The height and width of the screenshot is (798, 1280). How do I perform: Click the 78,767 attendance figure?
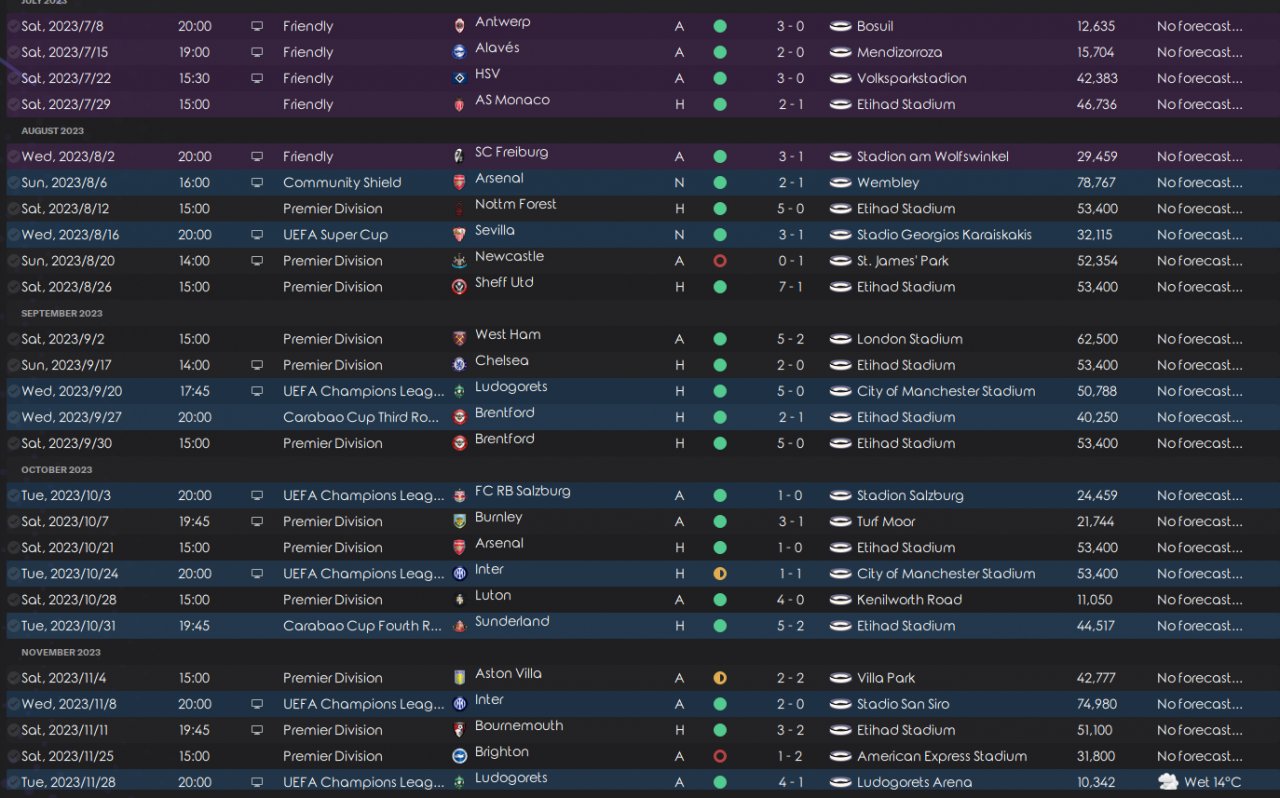pyautogui.click(x=1097, y=183)
